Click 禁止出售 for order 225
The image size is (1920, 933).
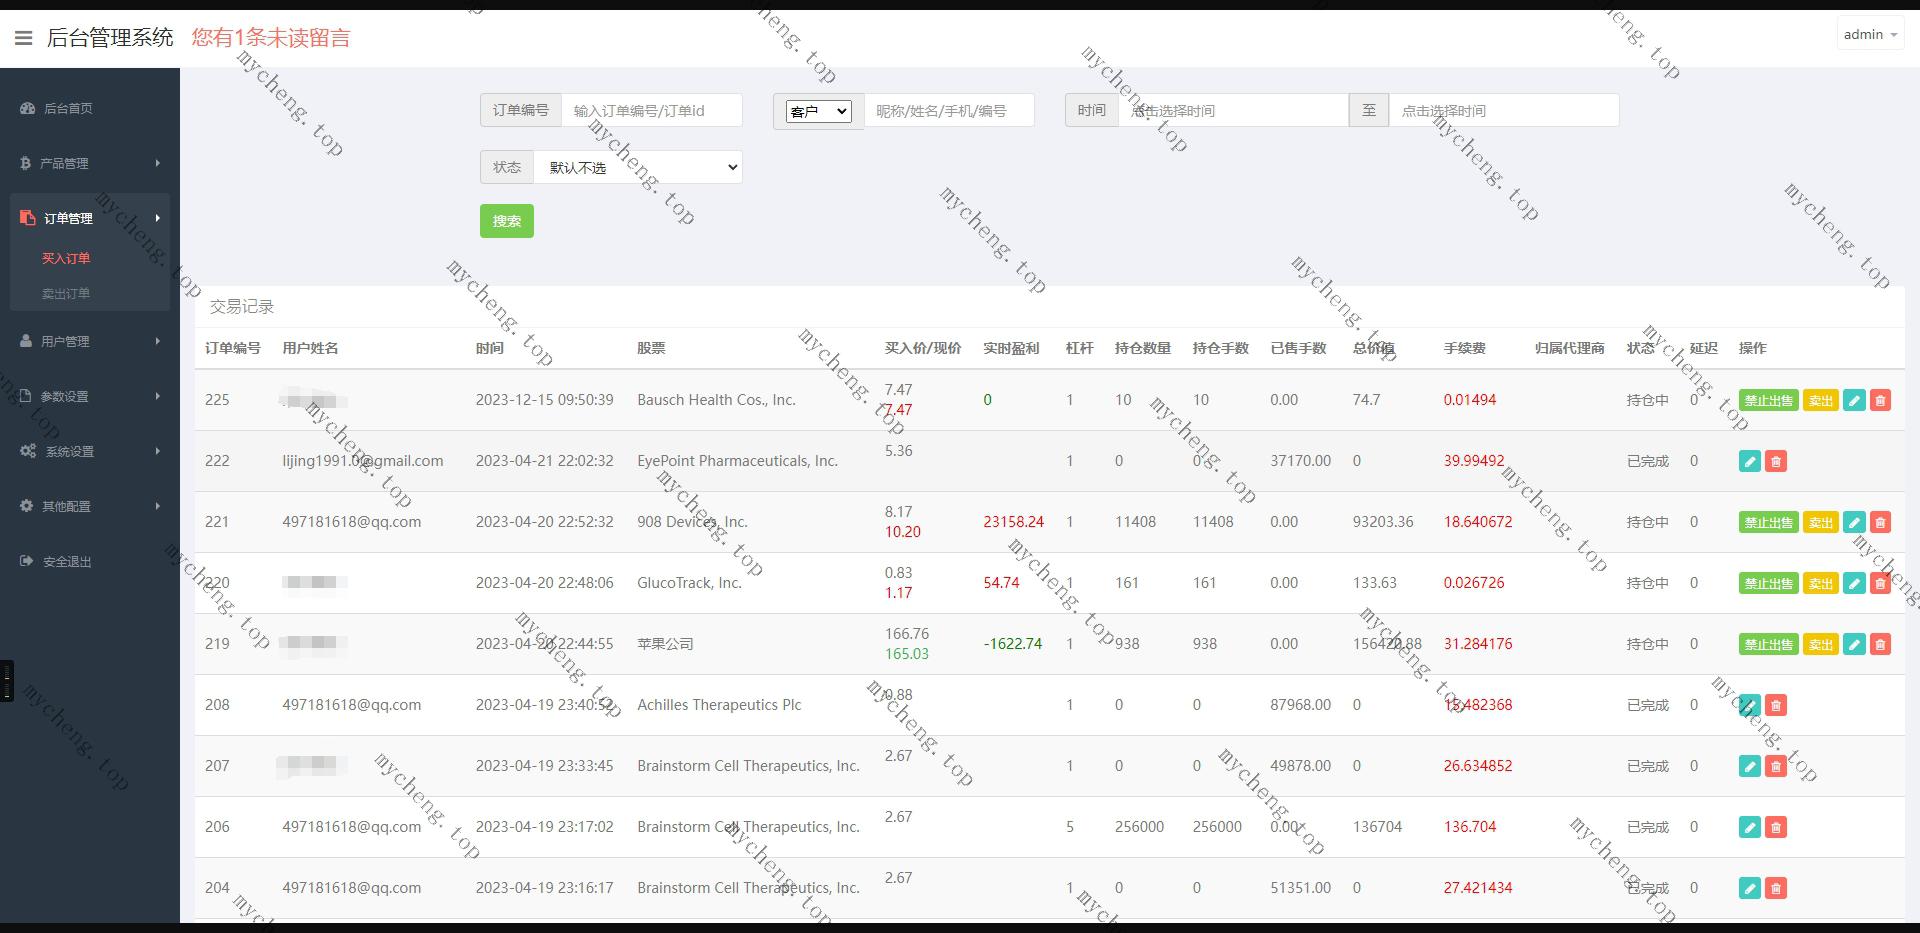click(x=1768, y=400)
